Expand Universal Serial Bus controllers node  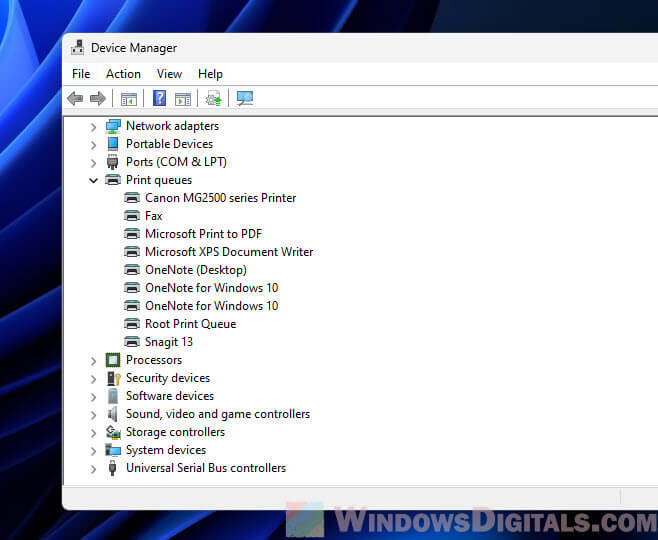[93, 469]
